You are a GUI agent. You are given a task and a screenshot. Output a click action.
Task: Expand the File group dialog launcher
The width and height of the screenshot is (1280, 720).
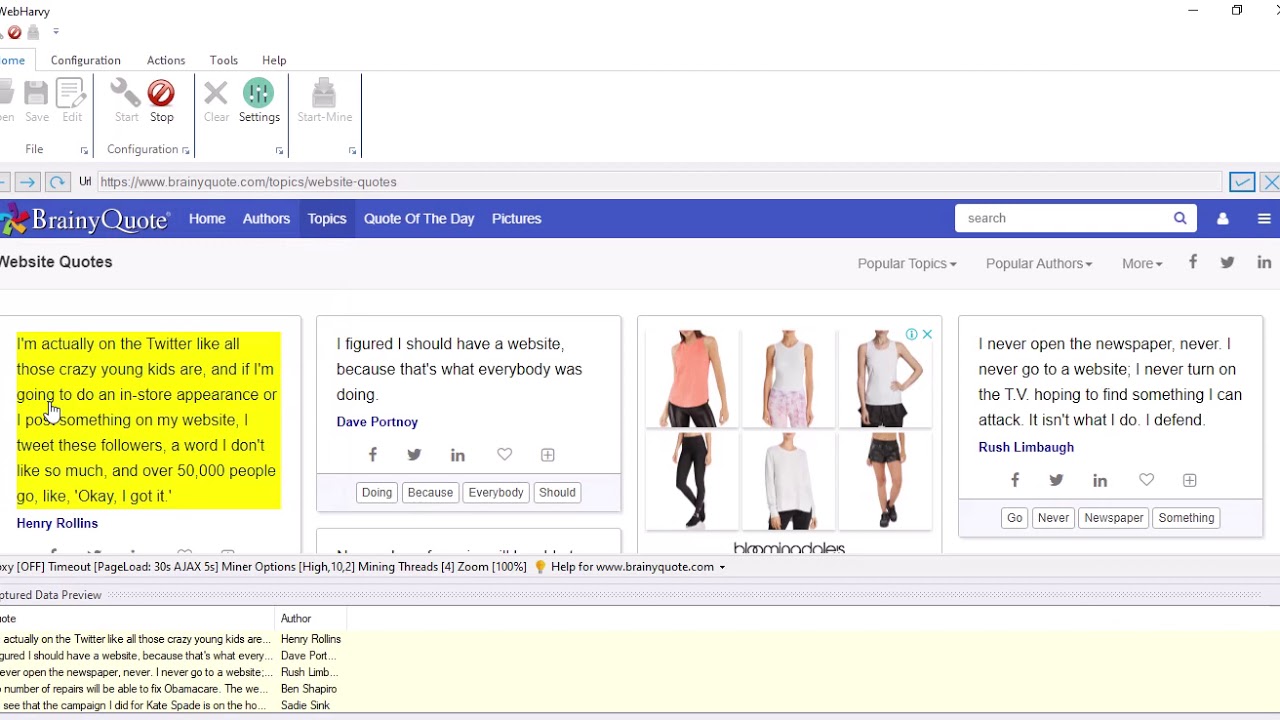coord(84,151)
